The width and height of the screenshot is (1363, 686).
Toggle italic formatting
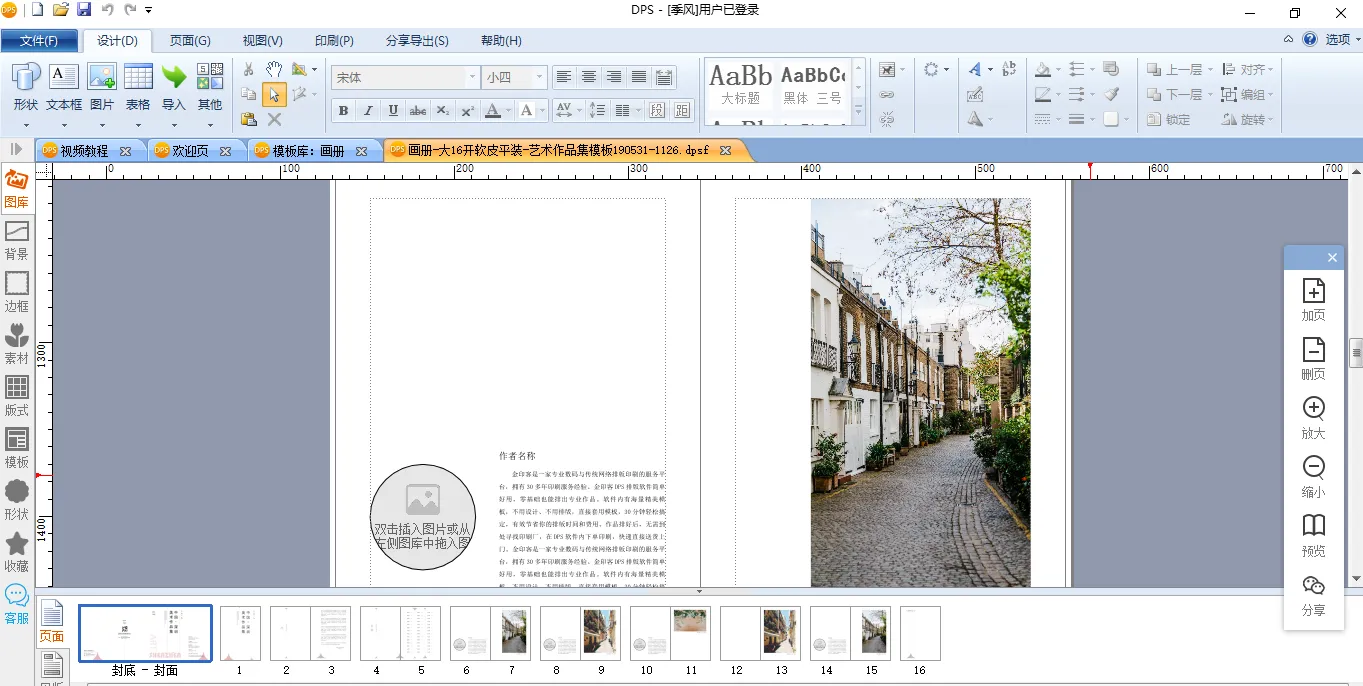click(x=368, y=110)
